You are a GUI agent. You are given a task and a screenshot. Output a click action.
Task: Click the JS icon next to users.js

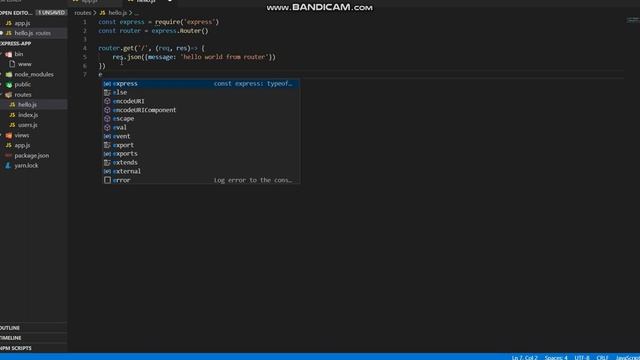(x=12, y=125)
